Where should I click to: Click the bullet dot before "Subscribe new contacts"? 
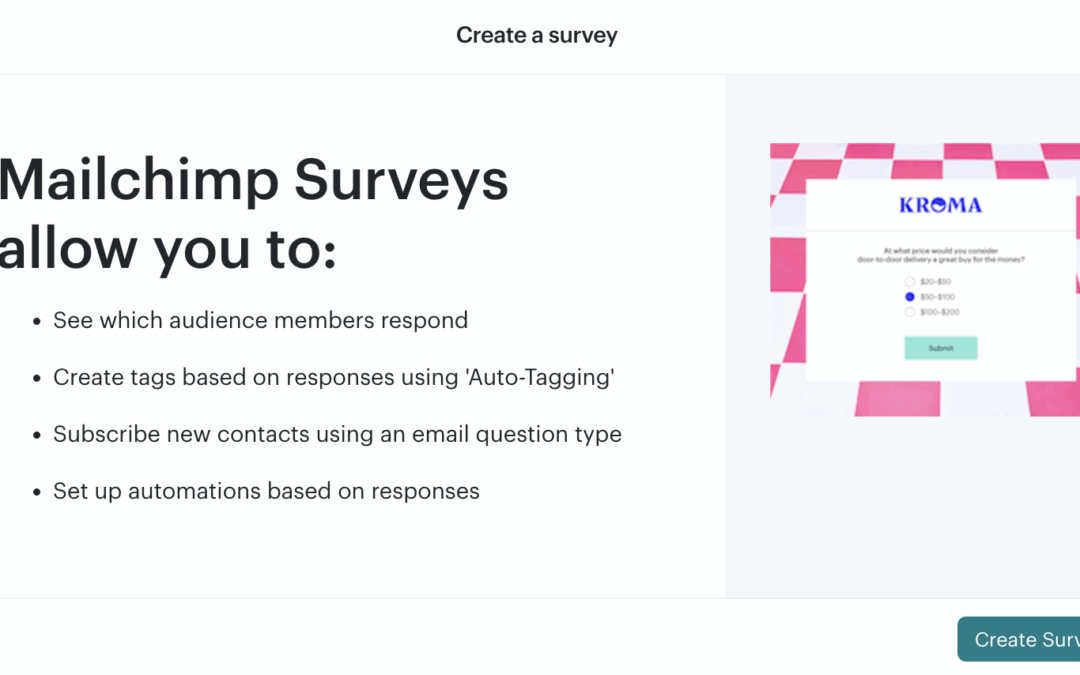37,436
